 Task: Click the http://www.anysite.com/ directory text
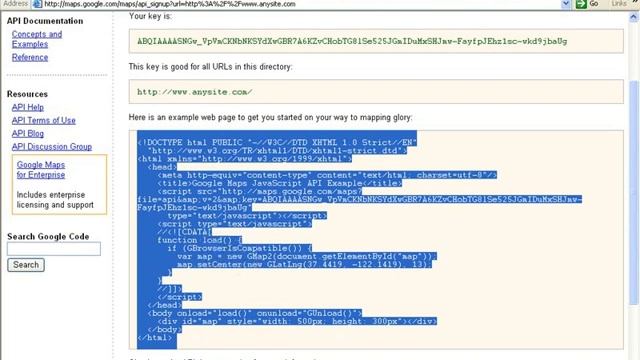195,92
